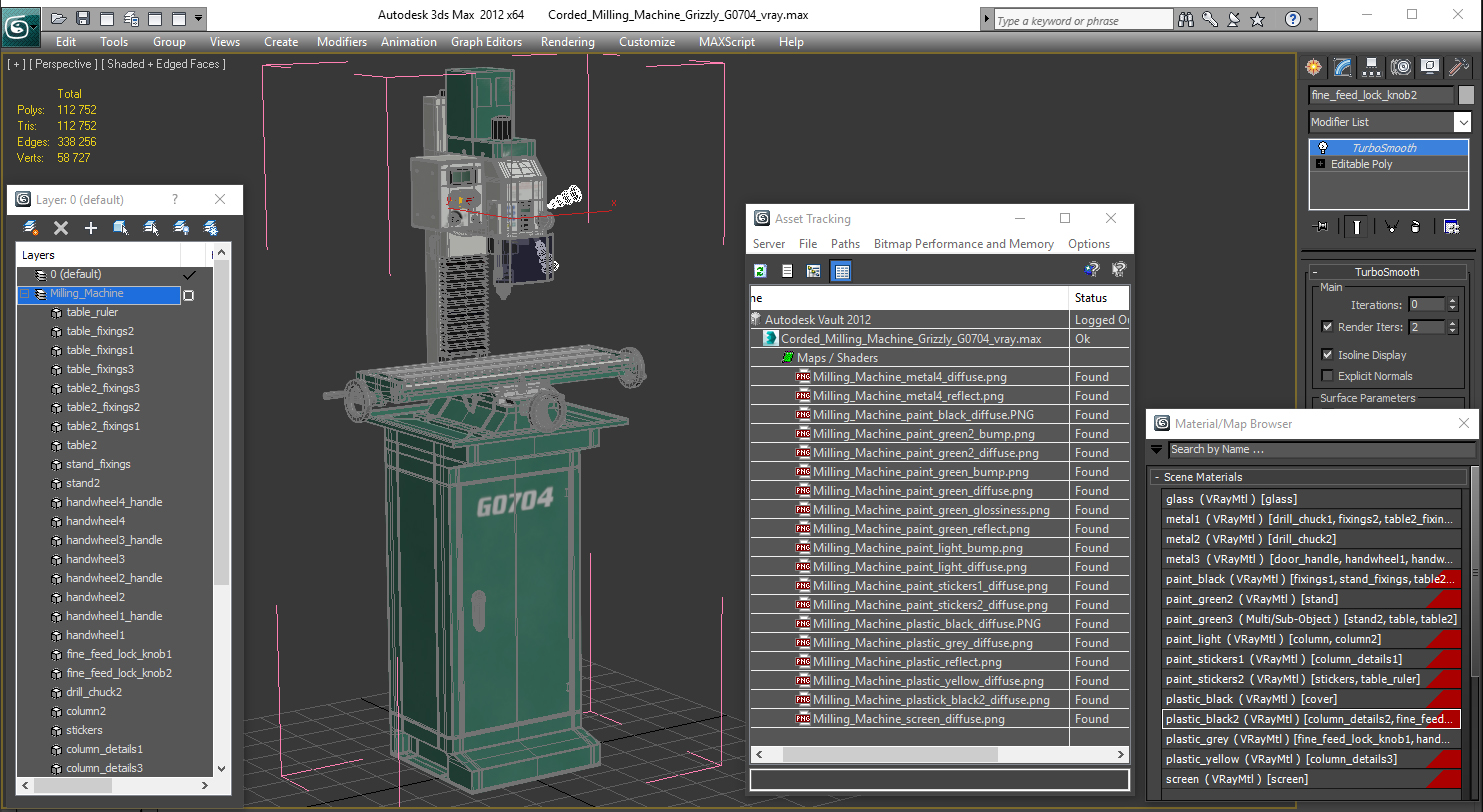Collapse the Milling_Machine layer tree
Screen dimensions: 1483x812
point(25,294)
